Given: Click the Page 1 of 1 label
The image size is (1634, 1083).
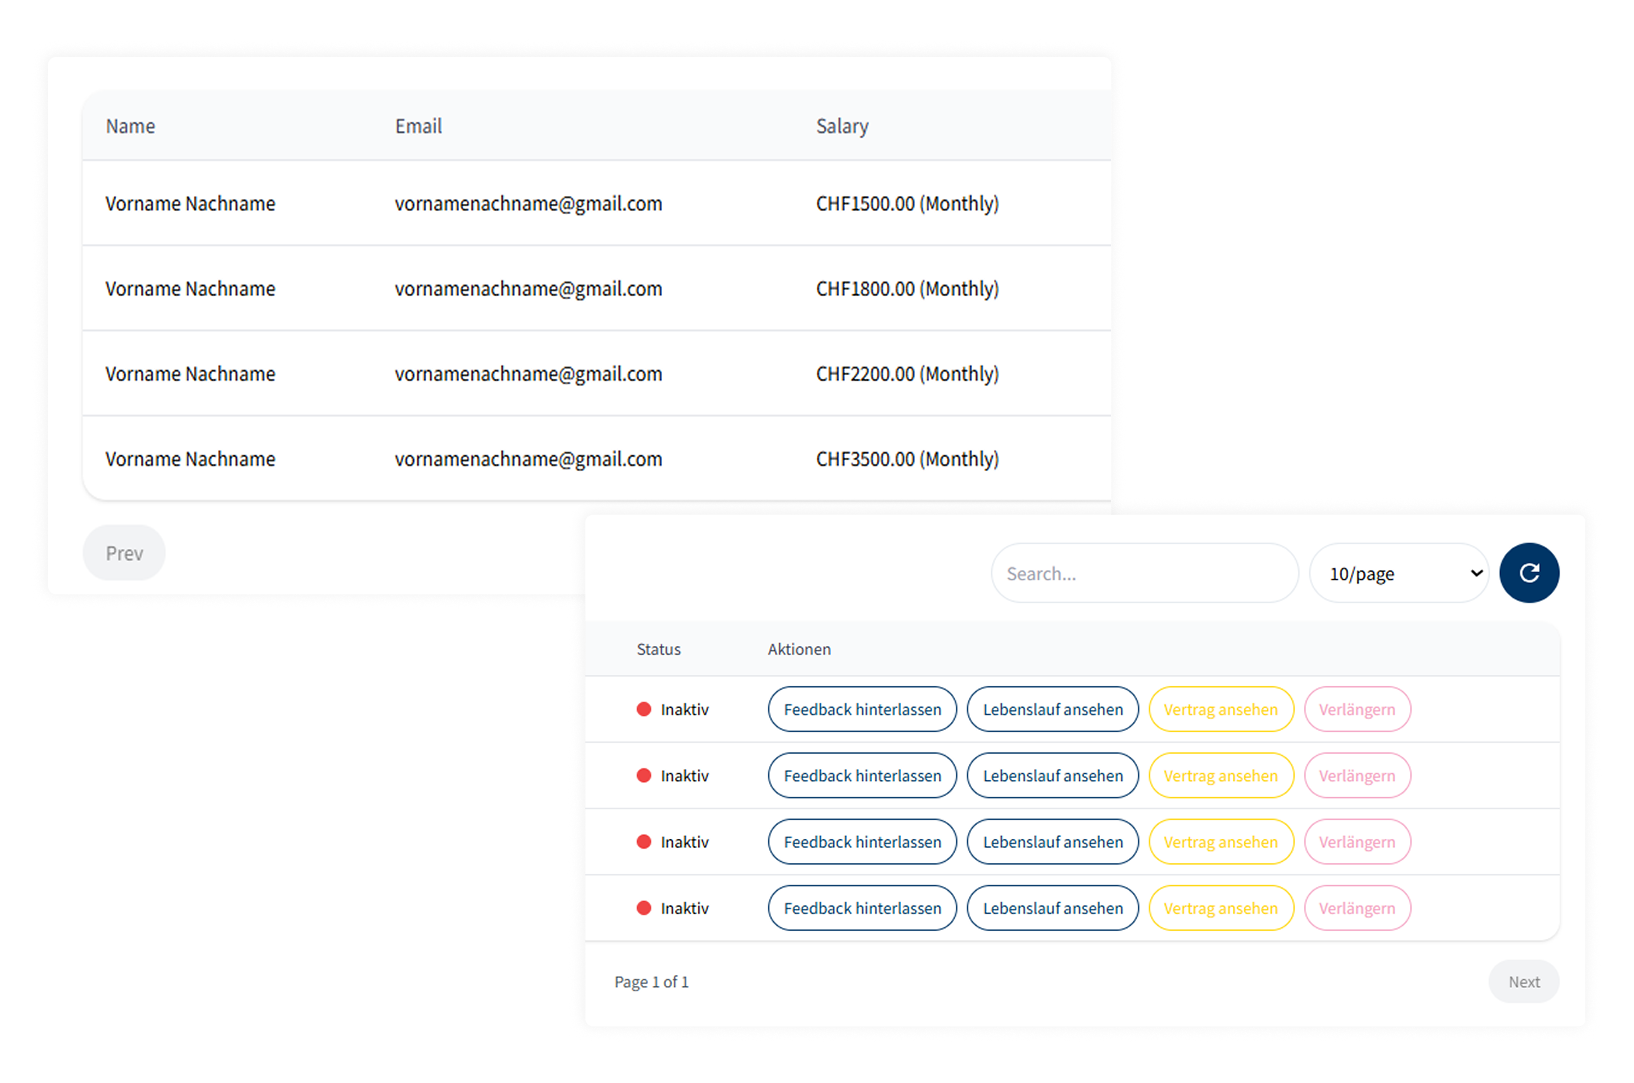Looking at the screenshot, I should point(651,982).
